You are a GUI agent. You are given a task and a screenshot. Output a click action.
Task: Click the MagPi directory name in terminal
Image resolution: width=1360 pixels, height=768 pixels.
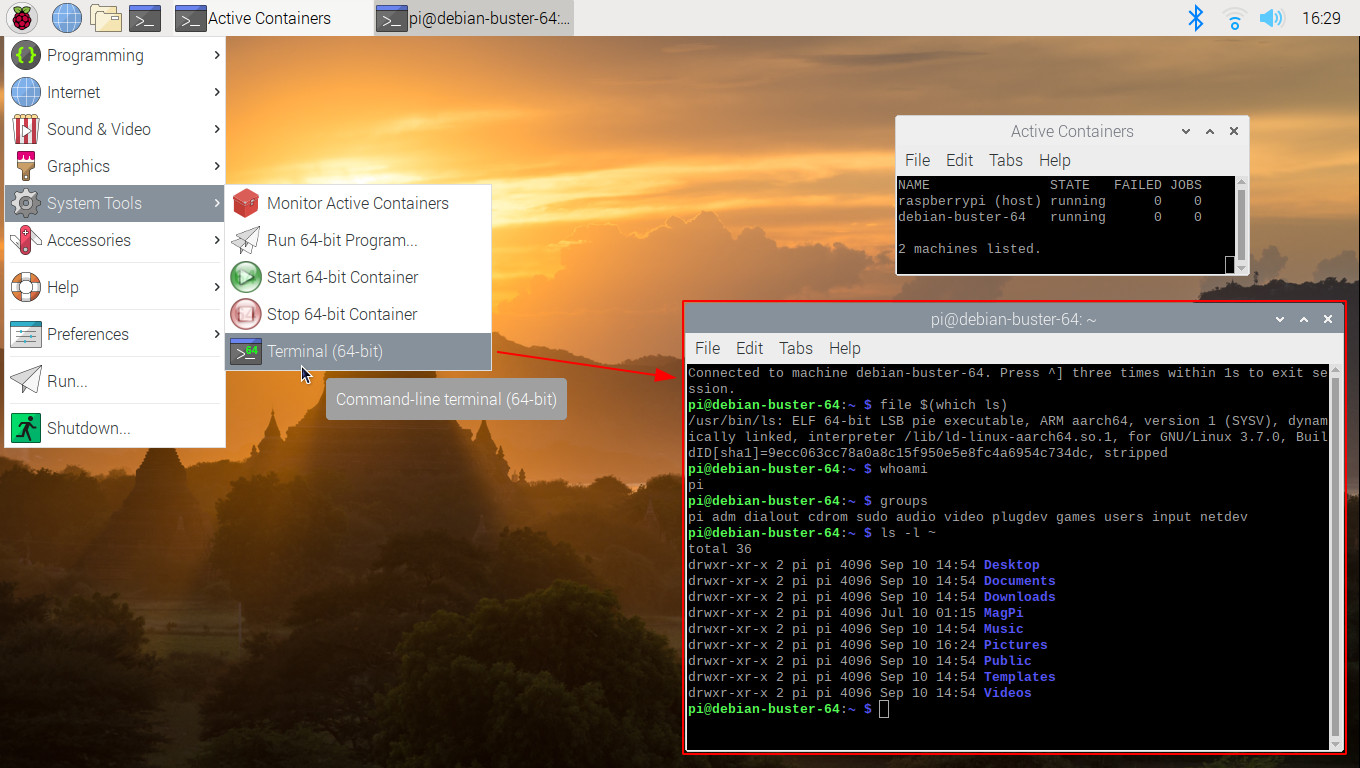(1003, 613)
